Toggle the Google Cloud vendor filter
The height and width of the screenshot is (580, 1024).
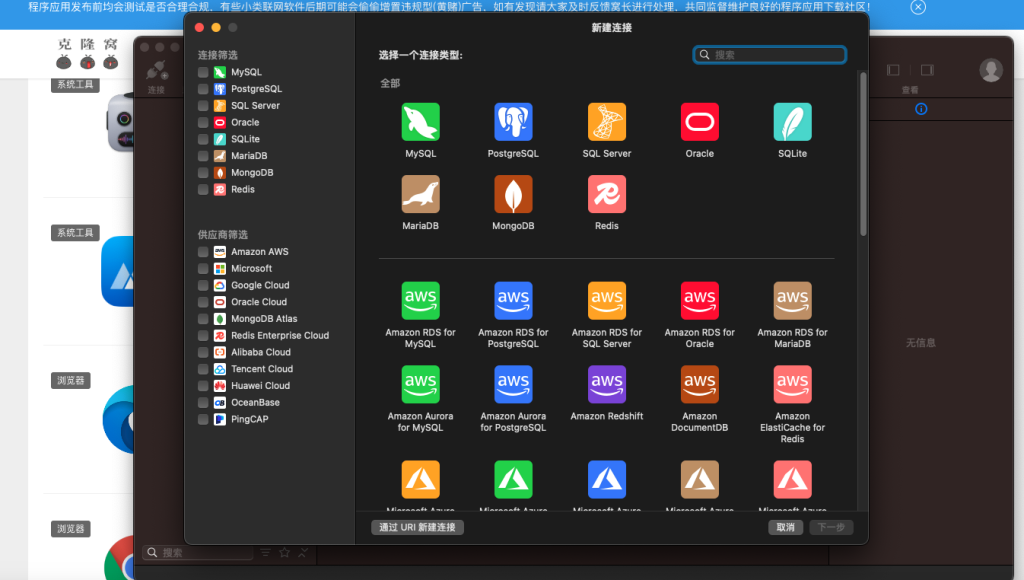pyautogui.click(x=203, y=285)
